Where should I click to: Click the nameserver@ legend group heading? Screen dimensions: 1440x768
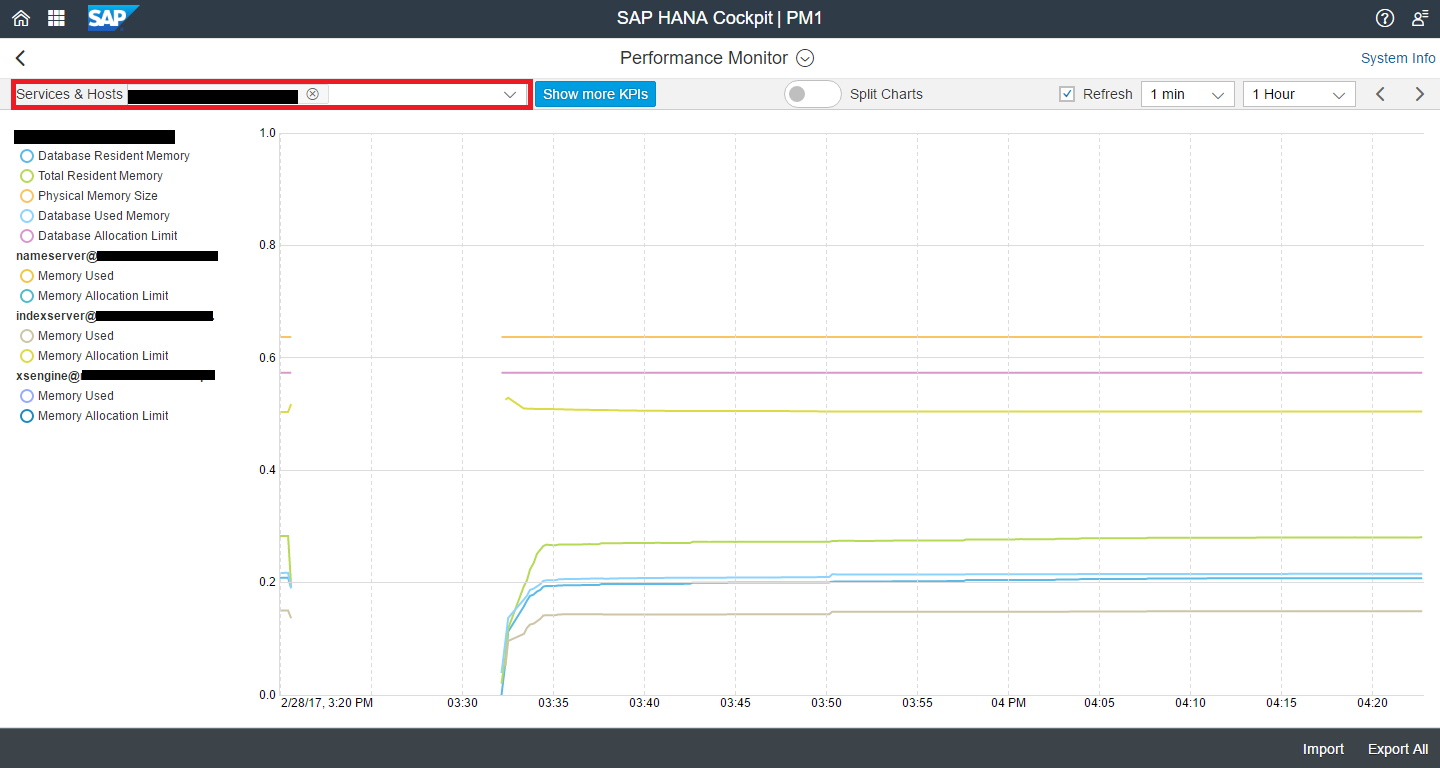(117, 256)
